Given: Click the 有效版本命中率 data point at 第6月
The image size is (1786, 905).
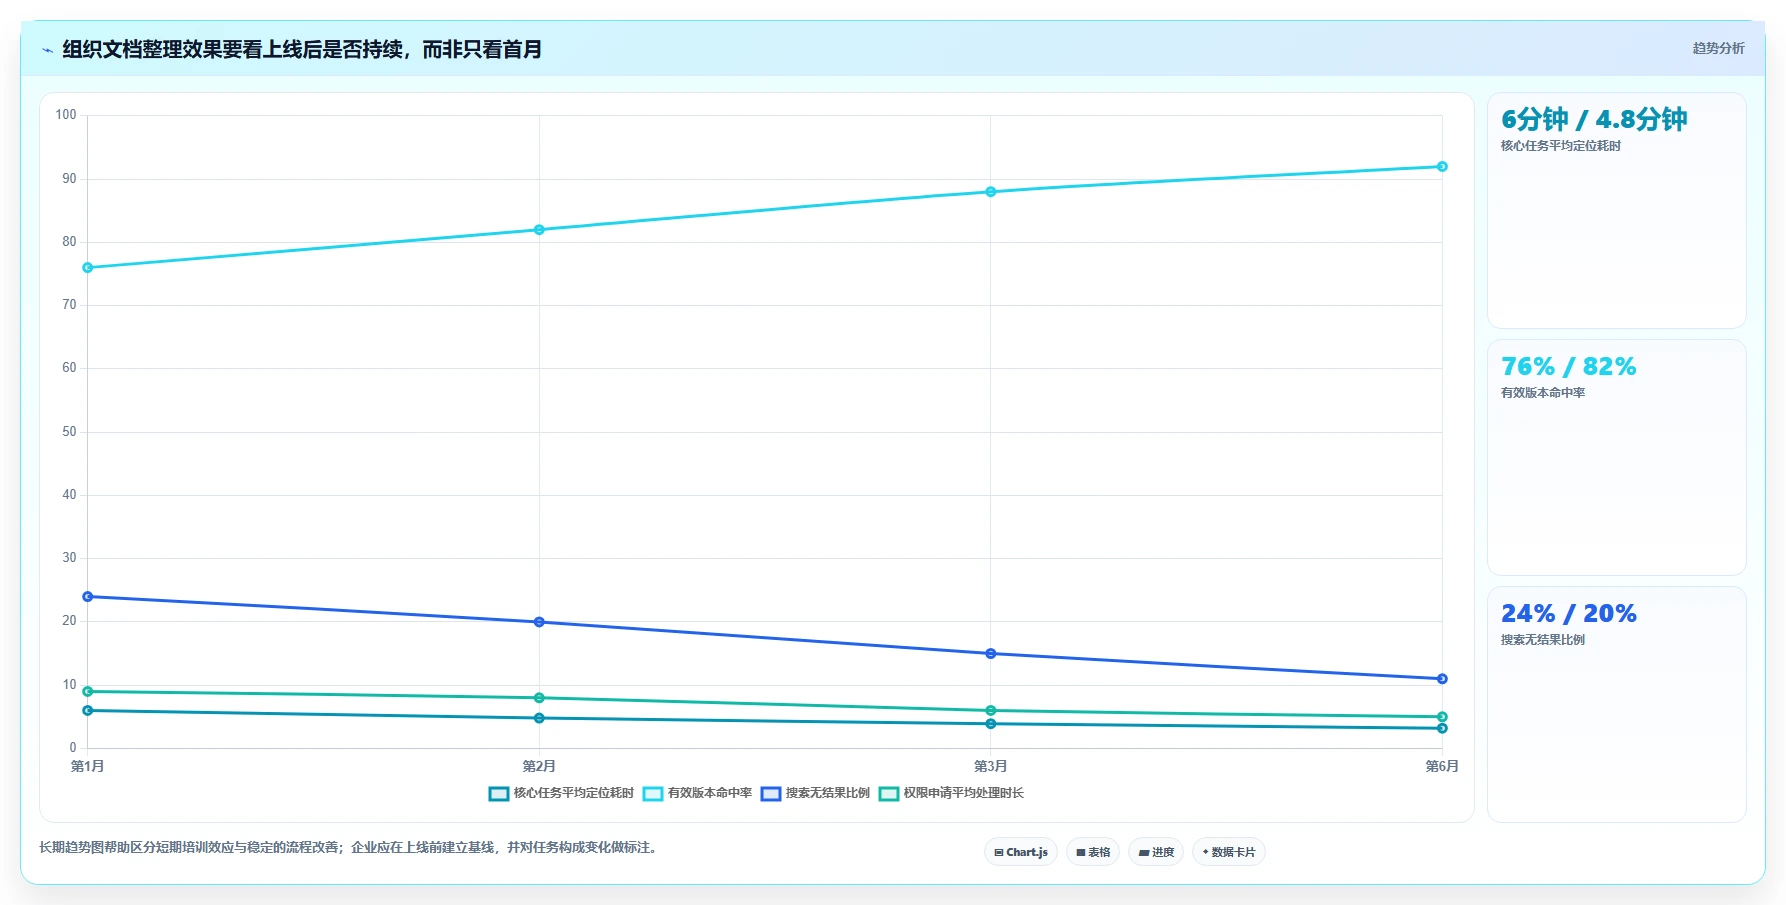Looking at the screenshot, I should [1442, 167].
